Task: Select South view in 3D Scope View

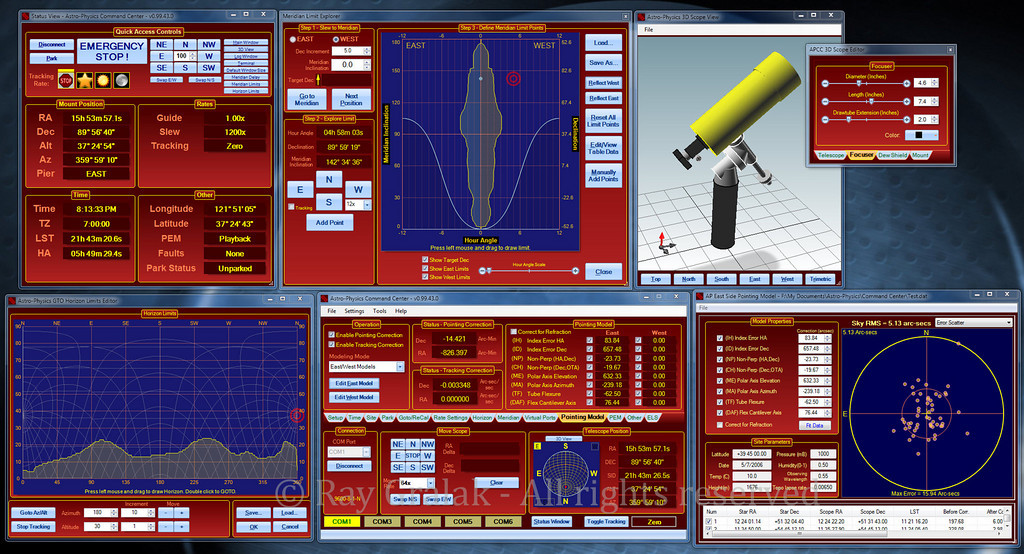Action: 722,279
